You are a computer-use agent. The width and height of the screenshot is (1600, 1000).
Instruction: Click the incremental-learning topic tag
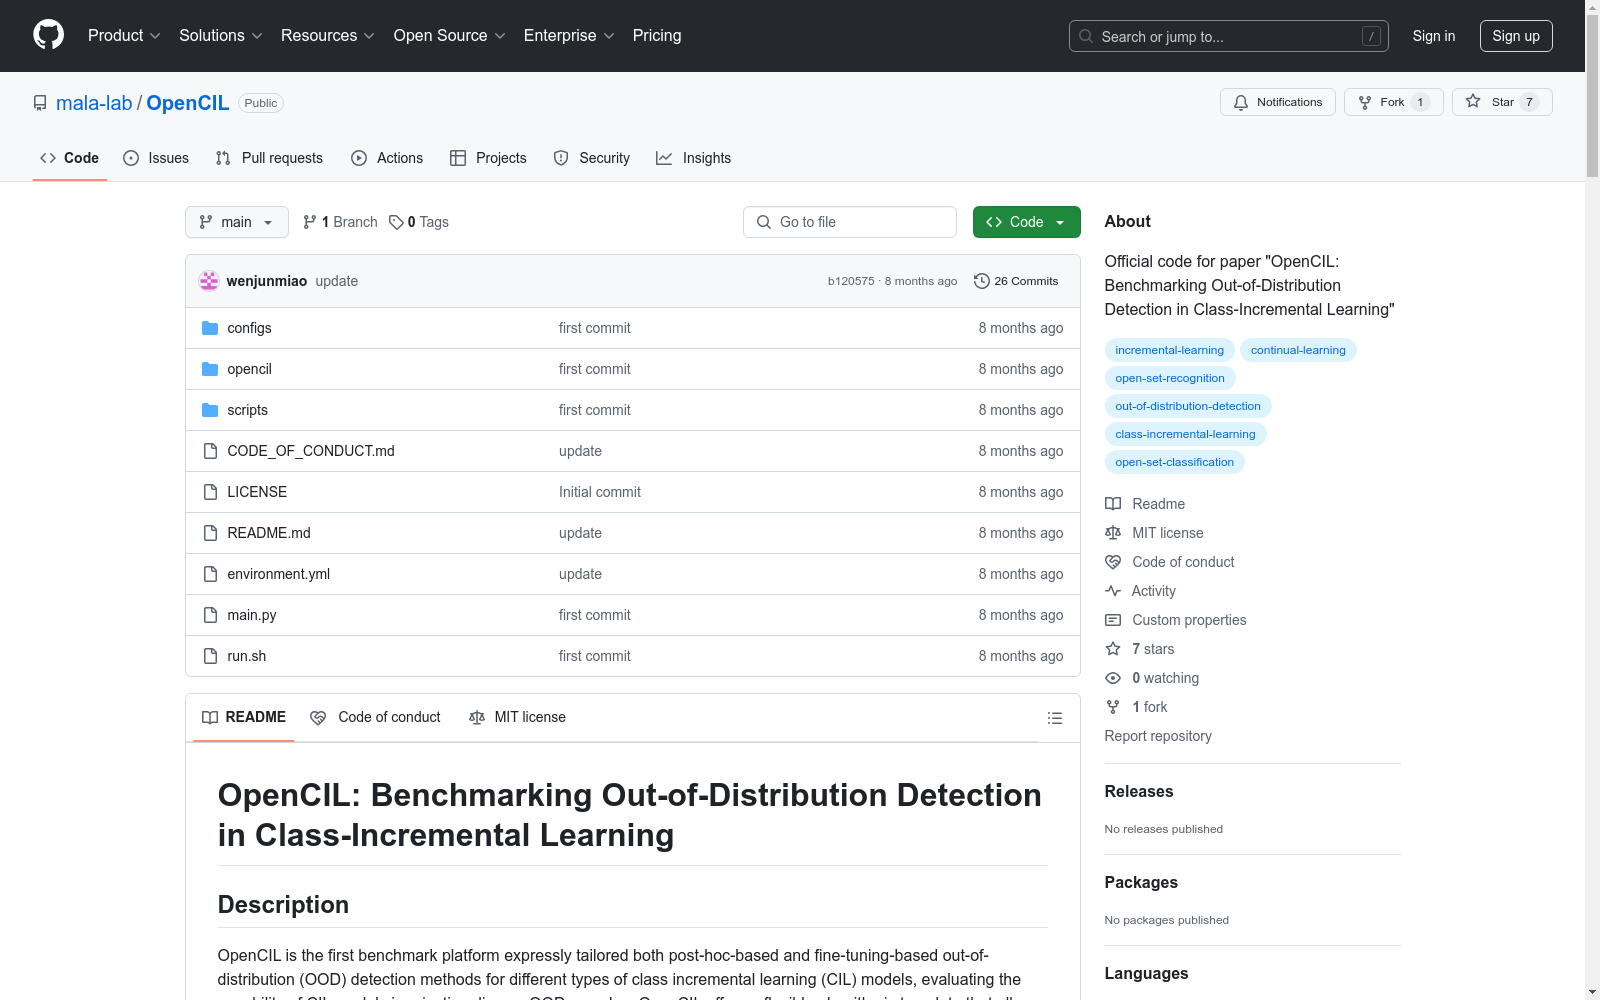[1169, 350]
